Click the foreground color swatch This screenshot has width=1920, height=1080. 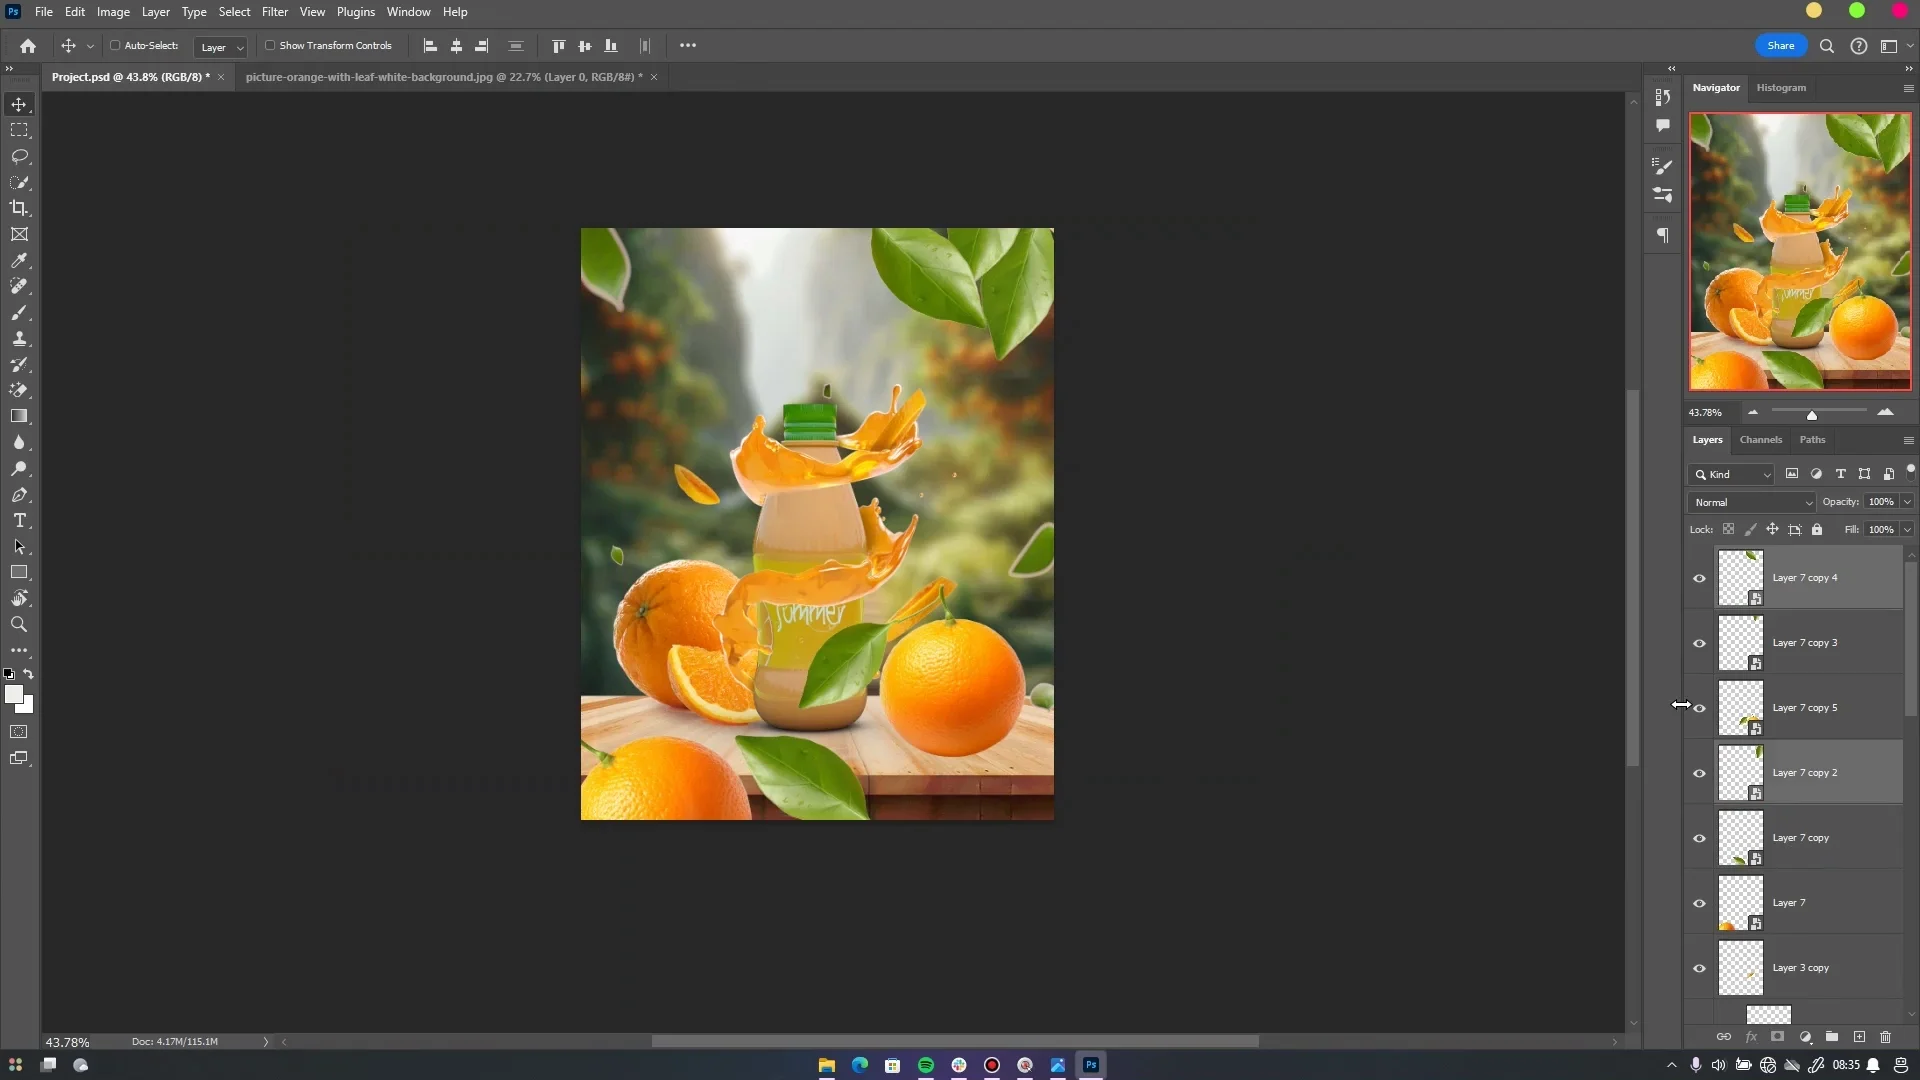(14, 694)
